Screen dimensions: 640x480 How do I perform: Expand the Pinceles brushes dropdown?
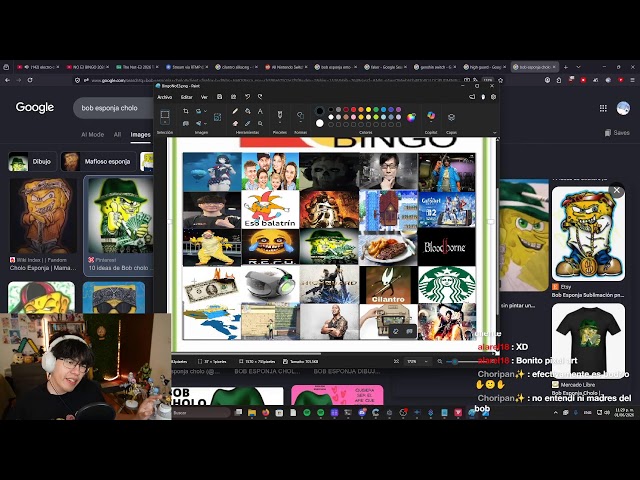pos(280,122)
